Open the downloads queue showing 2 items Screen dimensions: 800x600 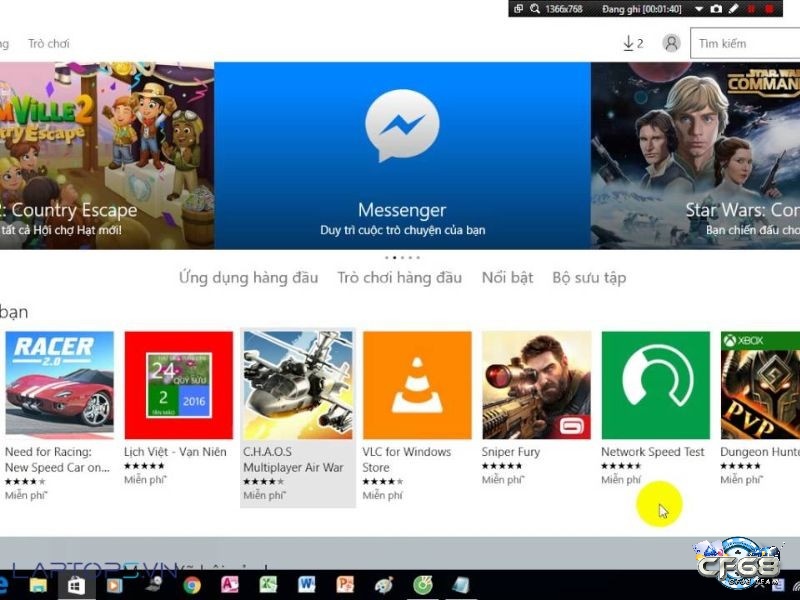[633, 43]
